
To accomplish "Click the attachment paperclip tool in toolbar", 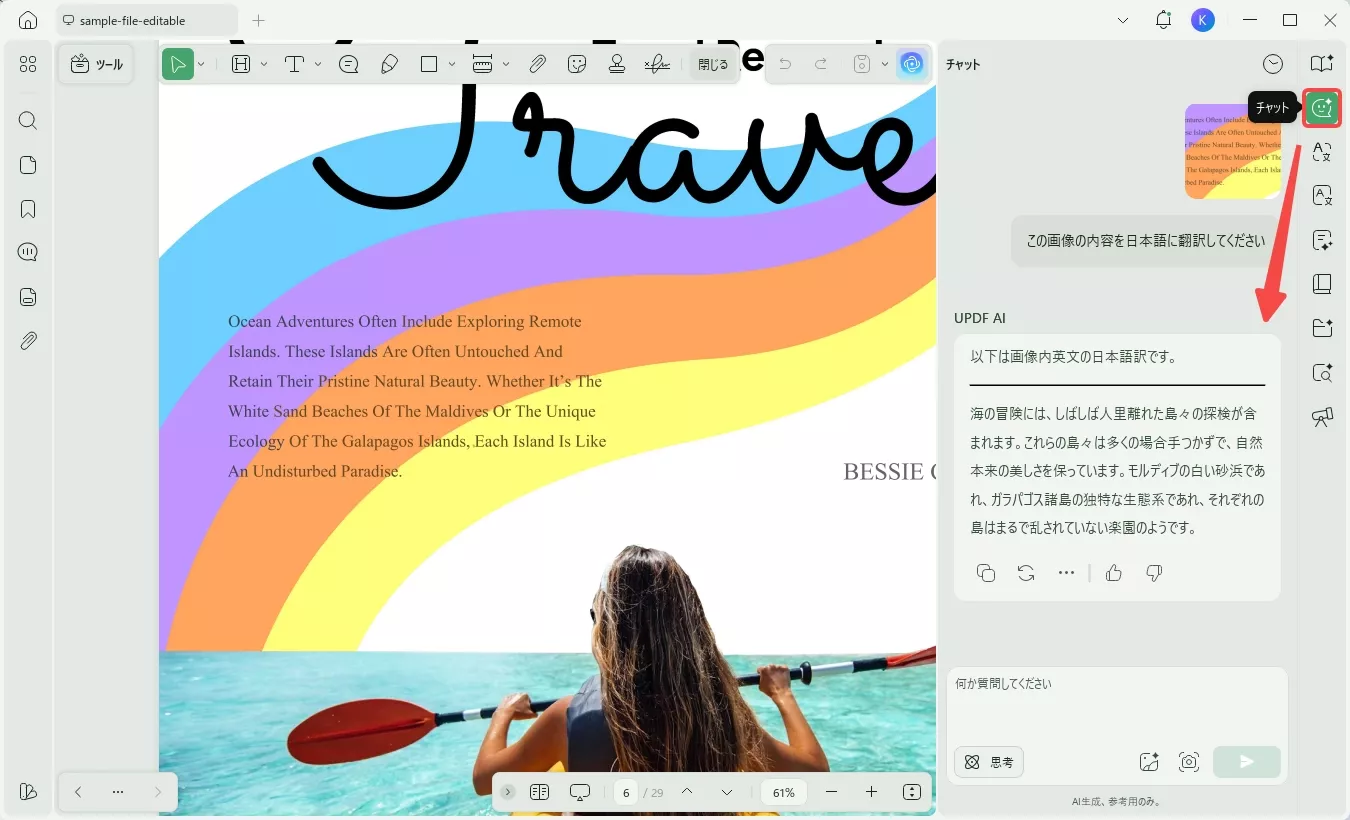I will (x=537, y=64).
